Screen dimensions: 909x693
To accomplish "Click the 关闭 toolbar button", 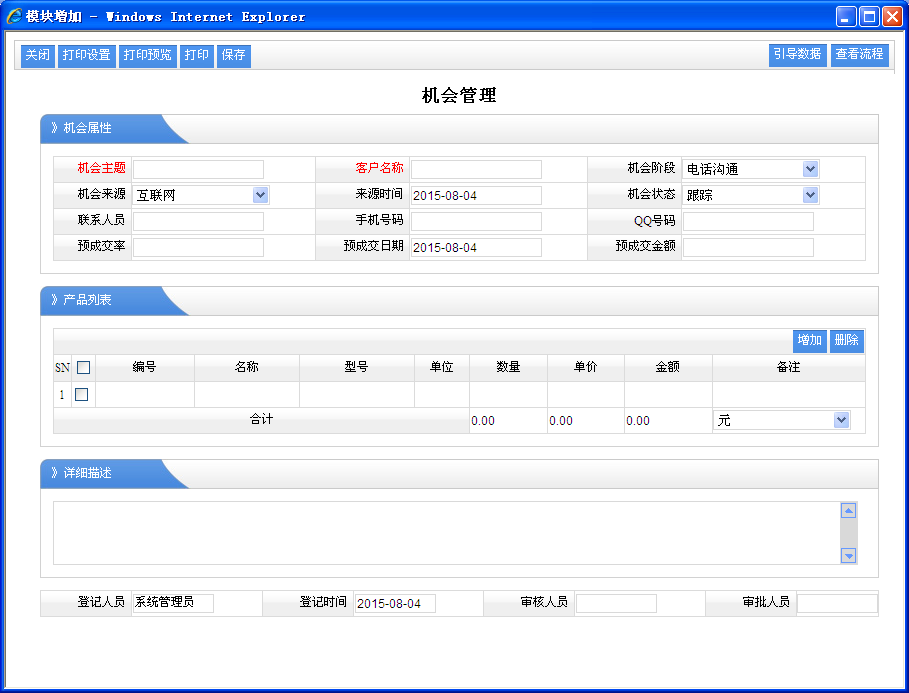I will (37, 55).
